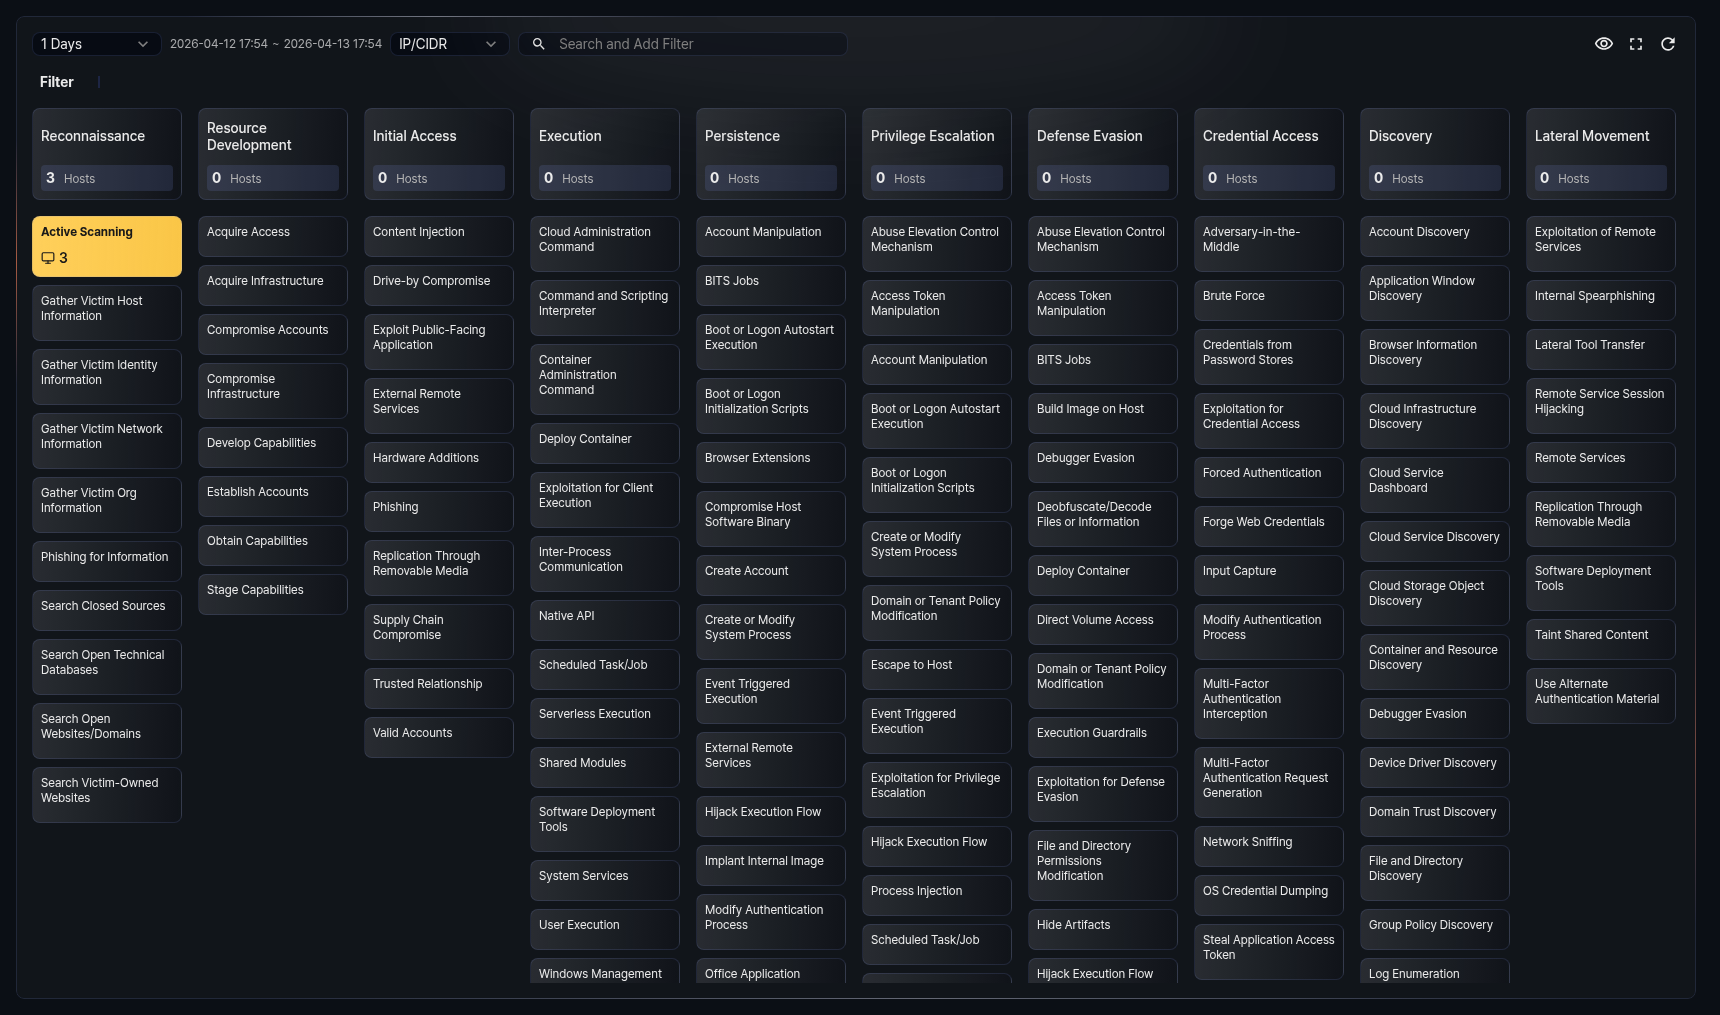Open the Active Scanning technique card
Viewport: 1720px width, 1015px height.
point(107,245)
